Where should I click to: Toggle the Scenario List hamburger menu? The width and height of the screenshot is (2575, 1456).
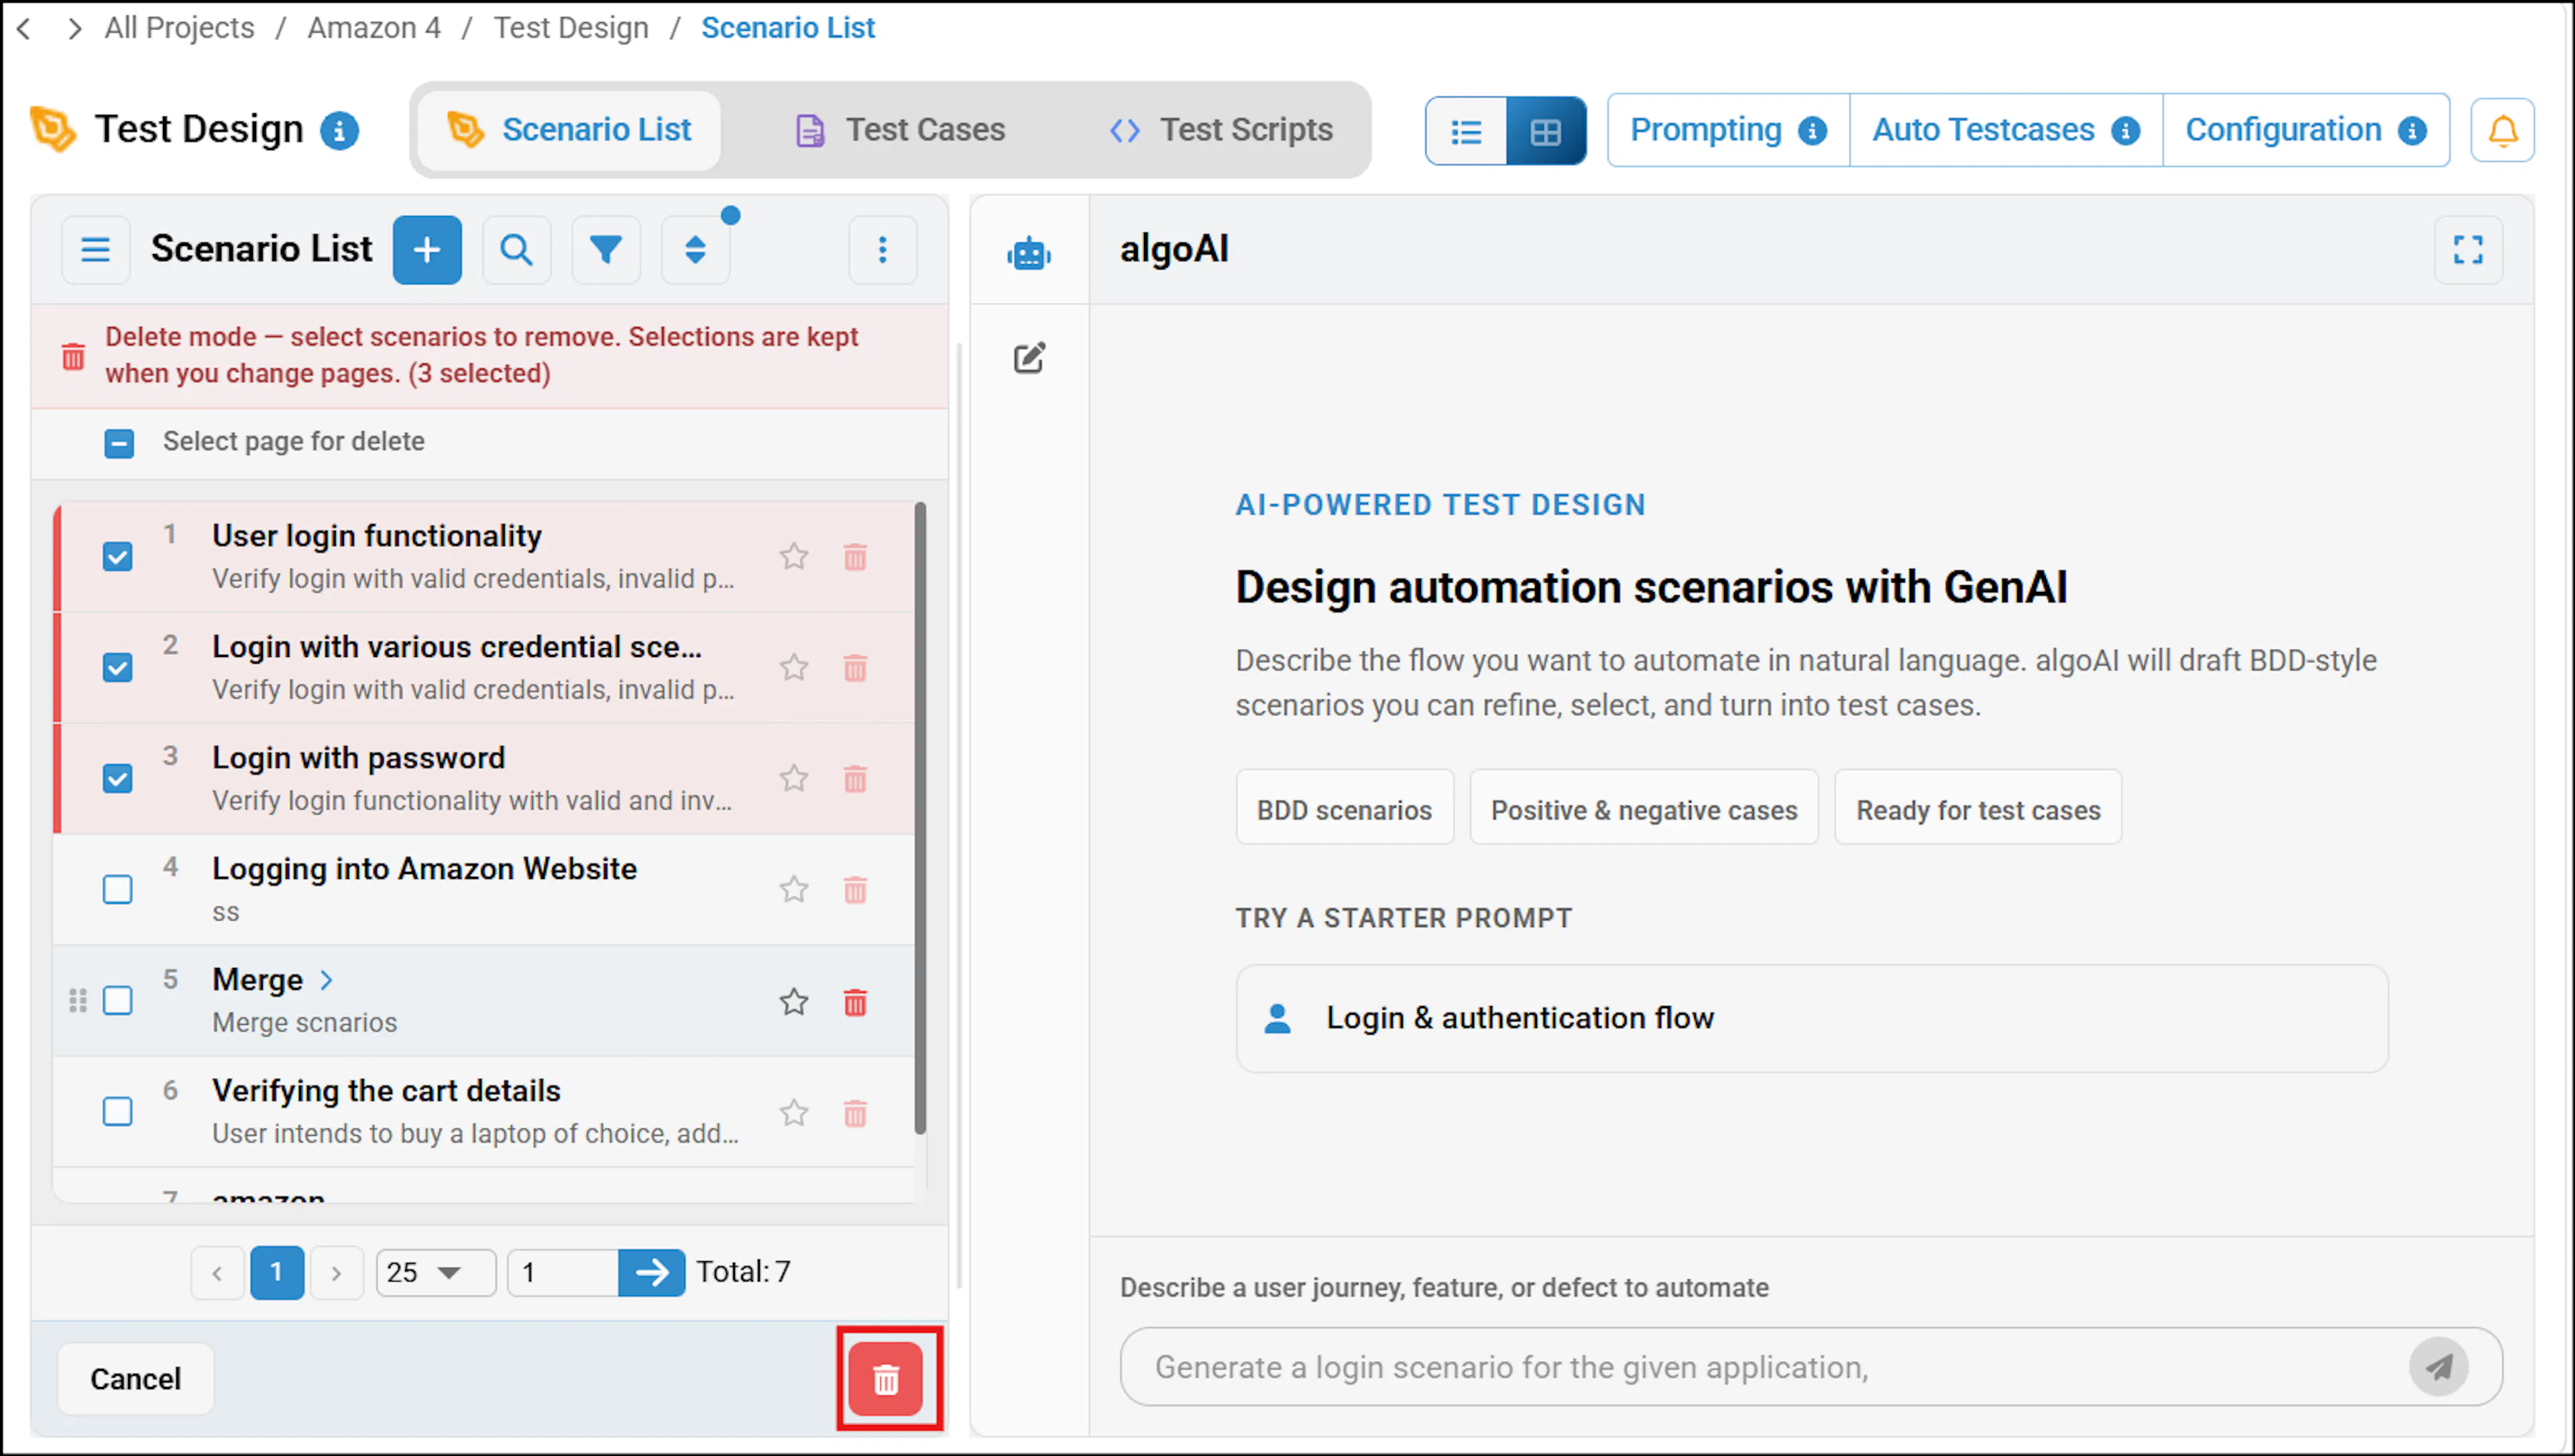click(x=96, y=249)
